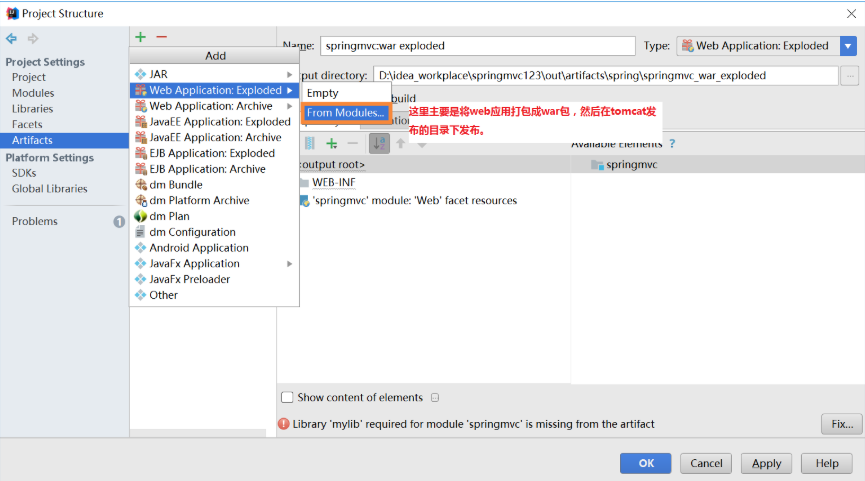Click Available Elements help question mark
Screen dimensions: 865x481
672,143
